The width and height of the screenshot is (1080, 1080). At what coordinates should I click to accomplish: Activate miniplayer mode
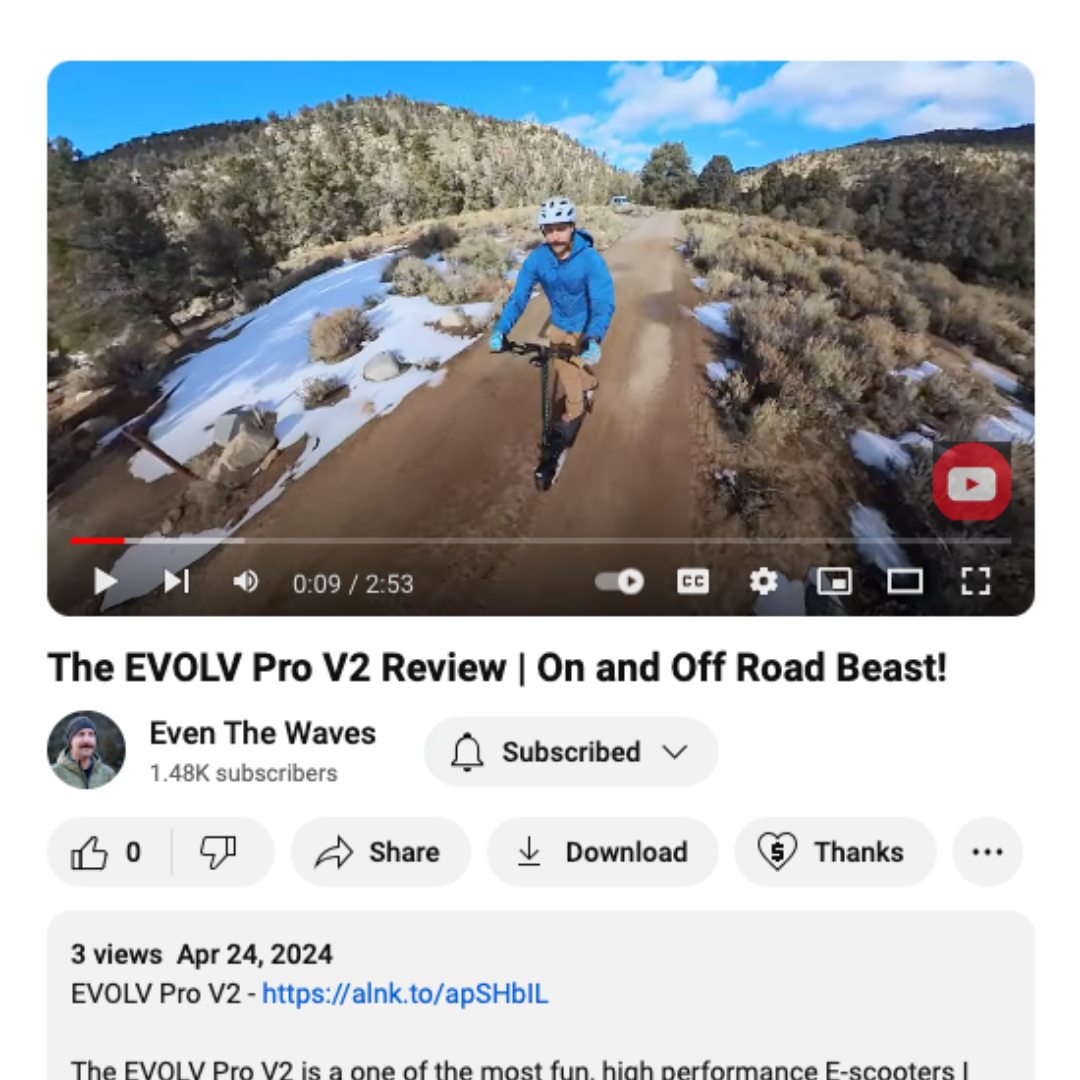coord(834,582)
